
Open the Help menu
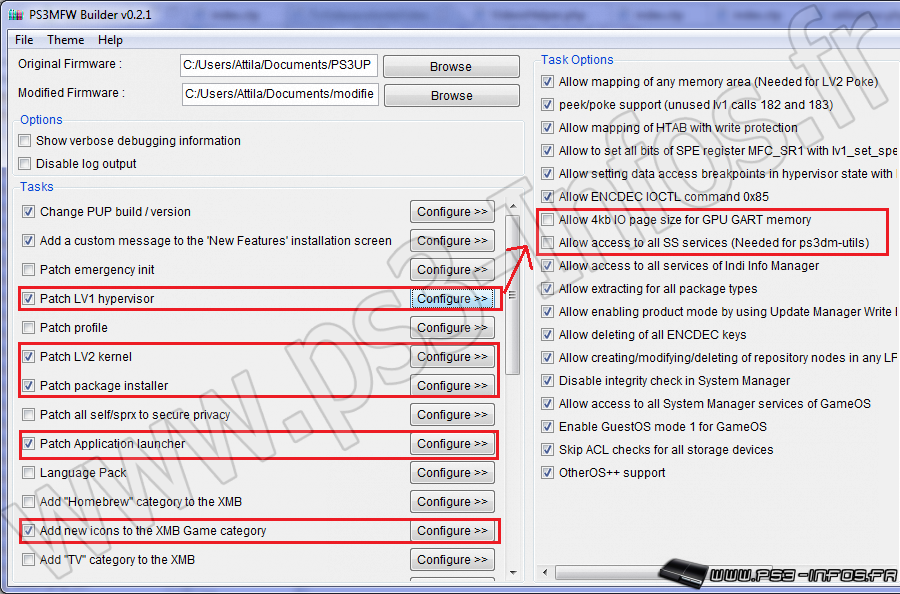point(110,40)
